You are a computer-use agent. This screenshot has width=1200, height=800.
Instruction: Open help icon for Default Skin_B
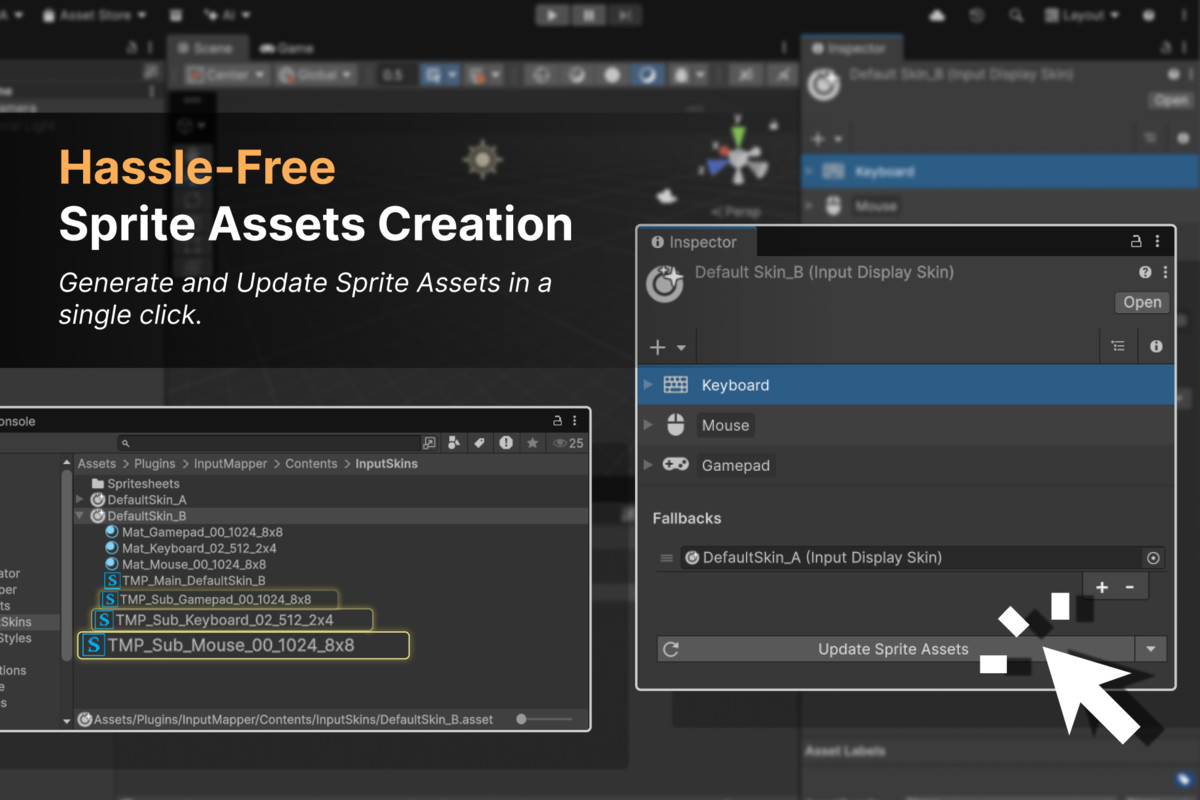pyautogui.click(x=1145, y=272)
